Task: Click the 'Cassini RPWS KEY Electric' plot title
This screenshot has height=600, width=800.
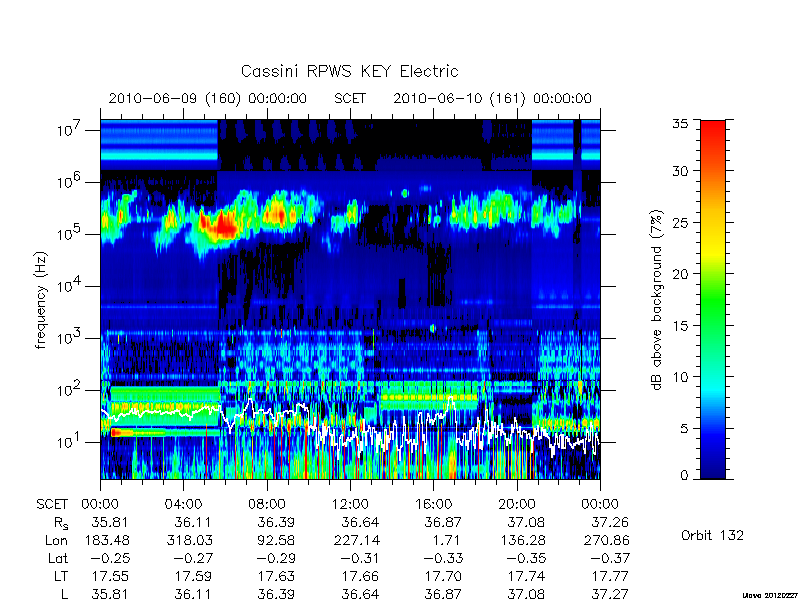Action: (349, 71)
